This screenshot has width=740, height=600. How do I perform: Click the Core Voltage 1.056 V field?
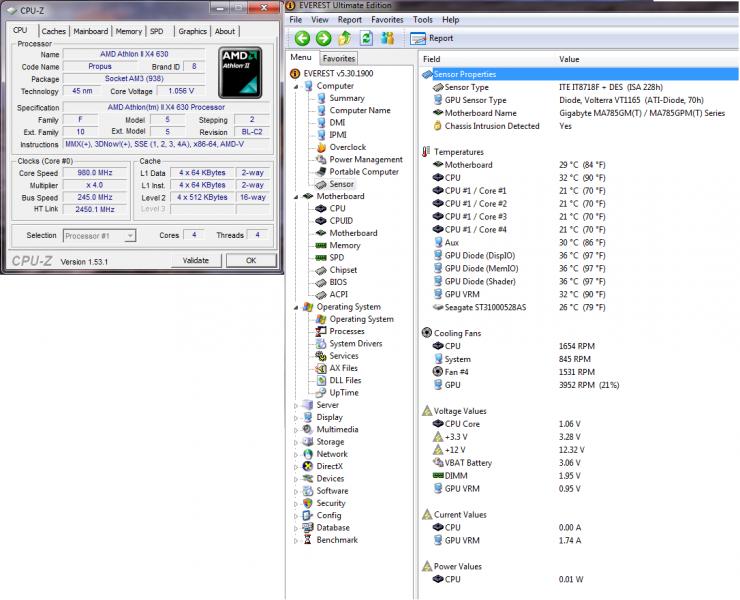point(181,91)
